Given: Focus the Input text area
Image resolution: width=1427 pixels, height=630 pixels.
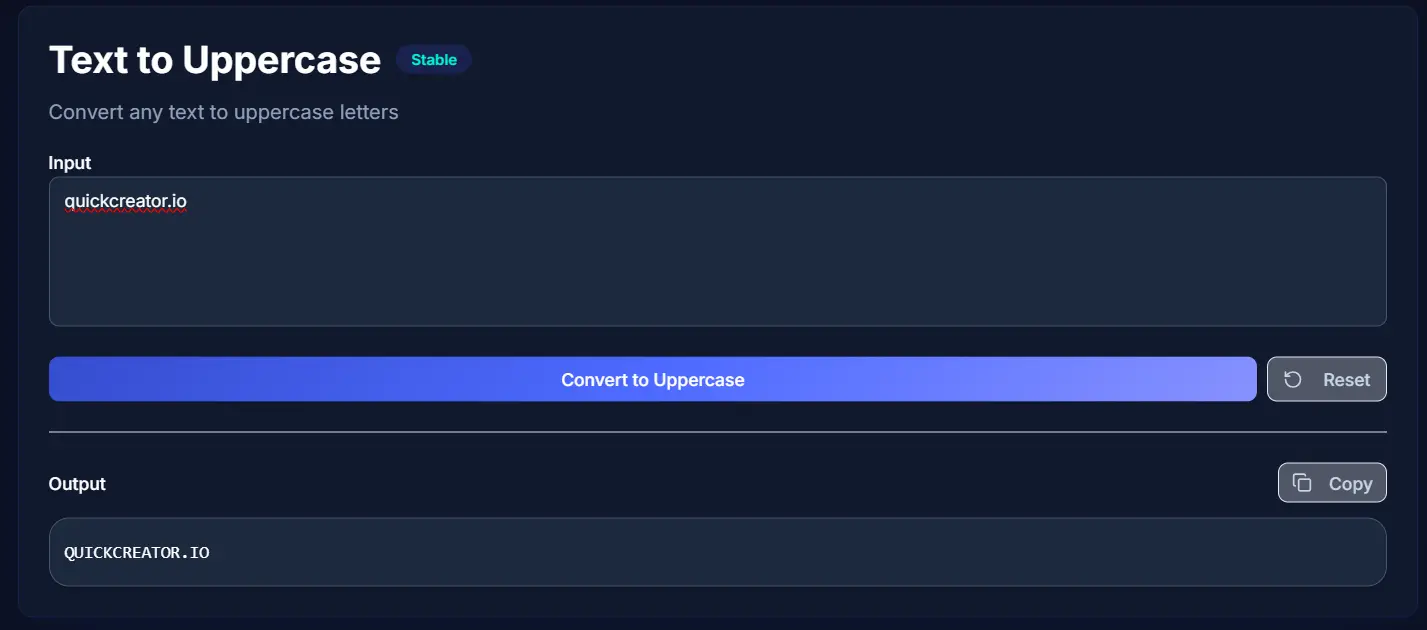Looking at the screenshot, I should [717, 251].
